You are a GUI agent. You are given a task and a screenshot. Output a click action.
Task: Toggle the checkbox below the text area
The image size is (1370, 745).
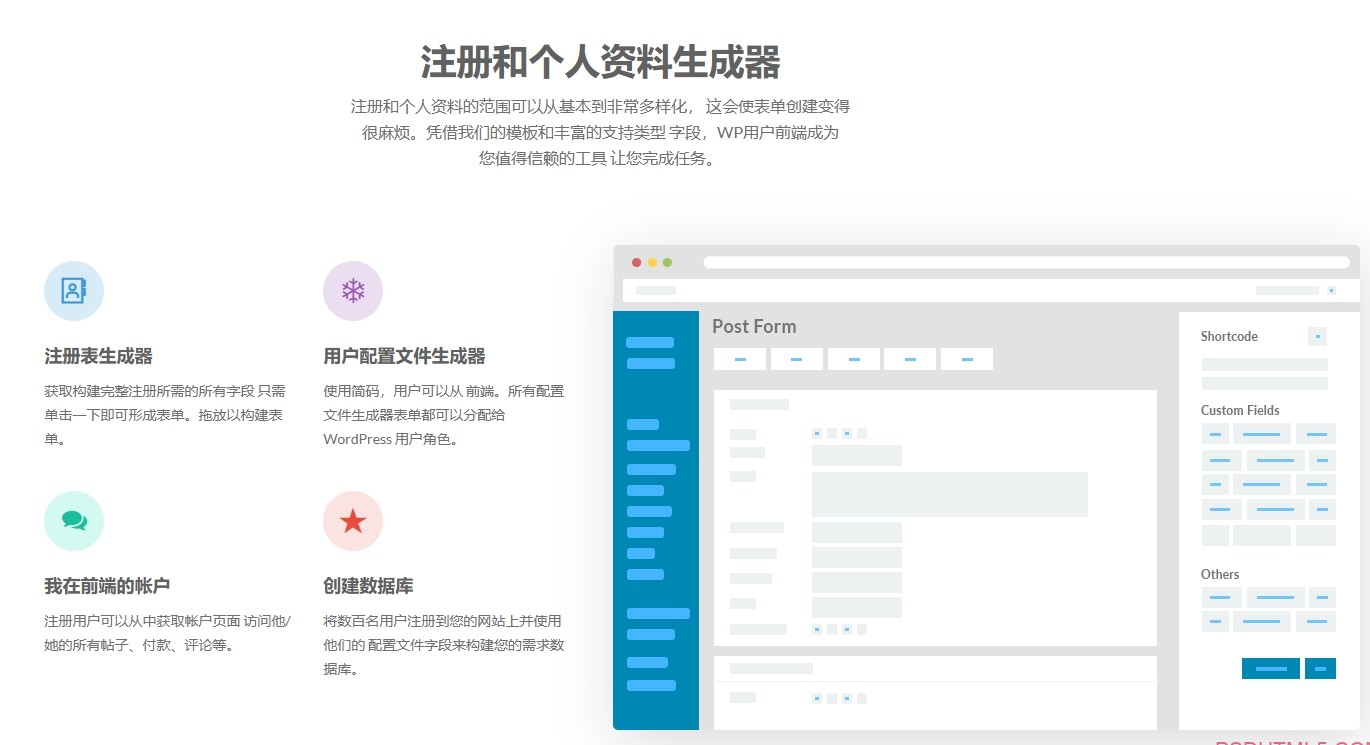817,630
